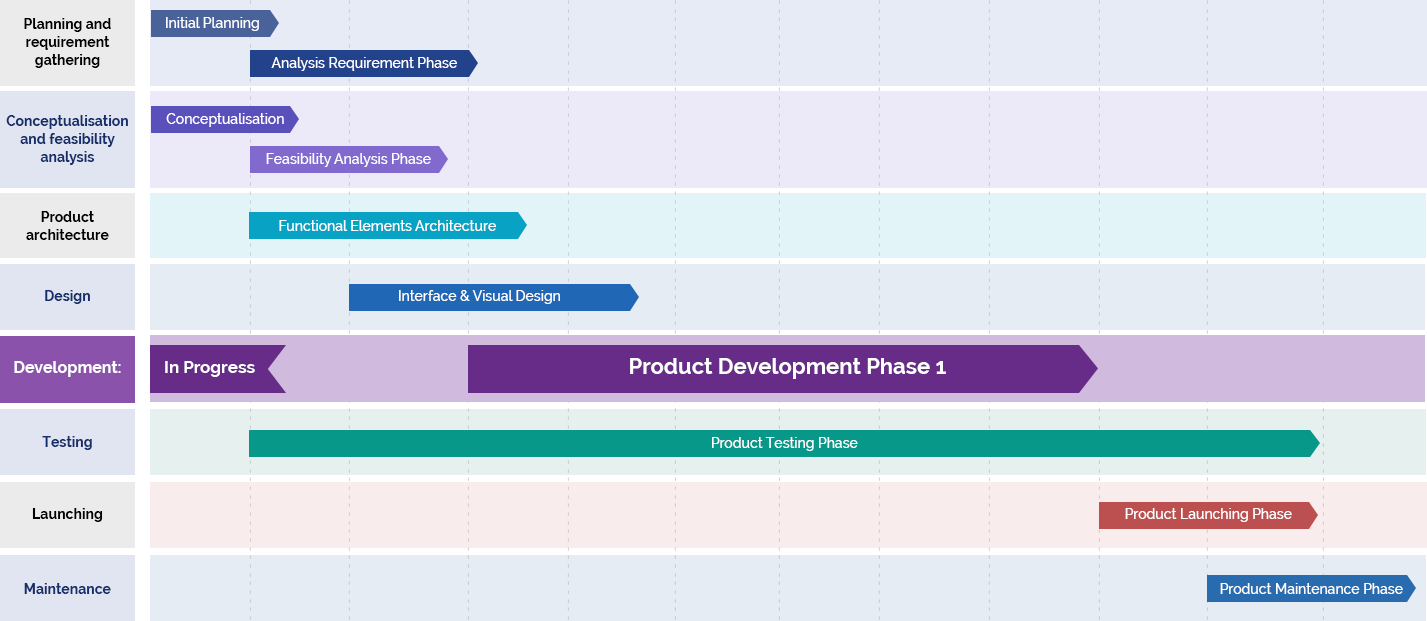Image resolution: width=1427 pixels, height=621 pixels.
Task: Select the Design row label
Action: click(x=67, y=296)
